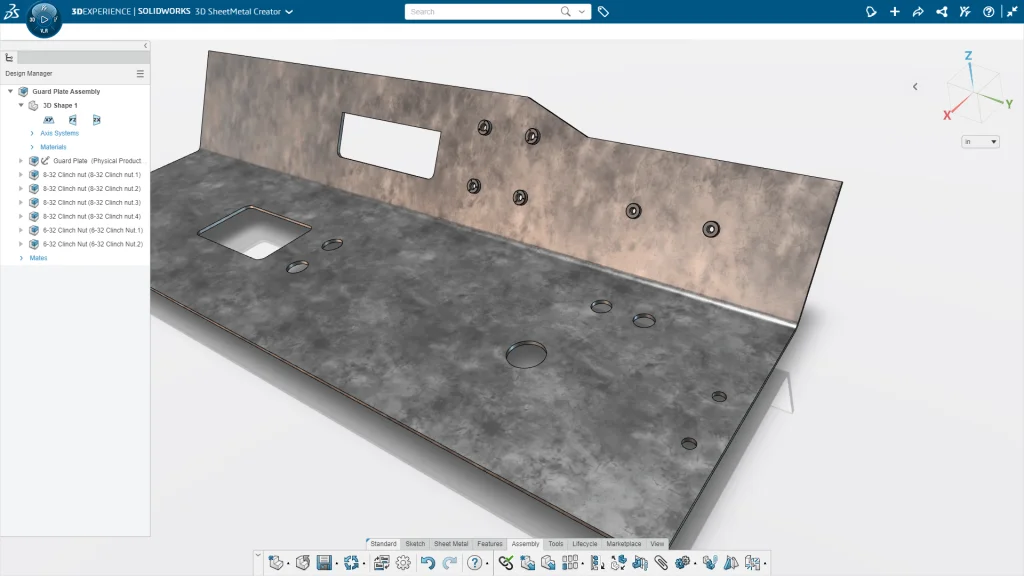Click the chain link Mate icon
Viewport: 1024px width, 576px height.
505,563
